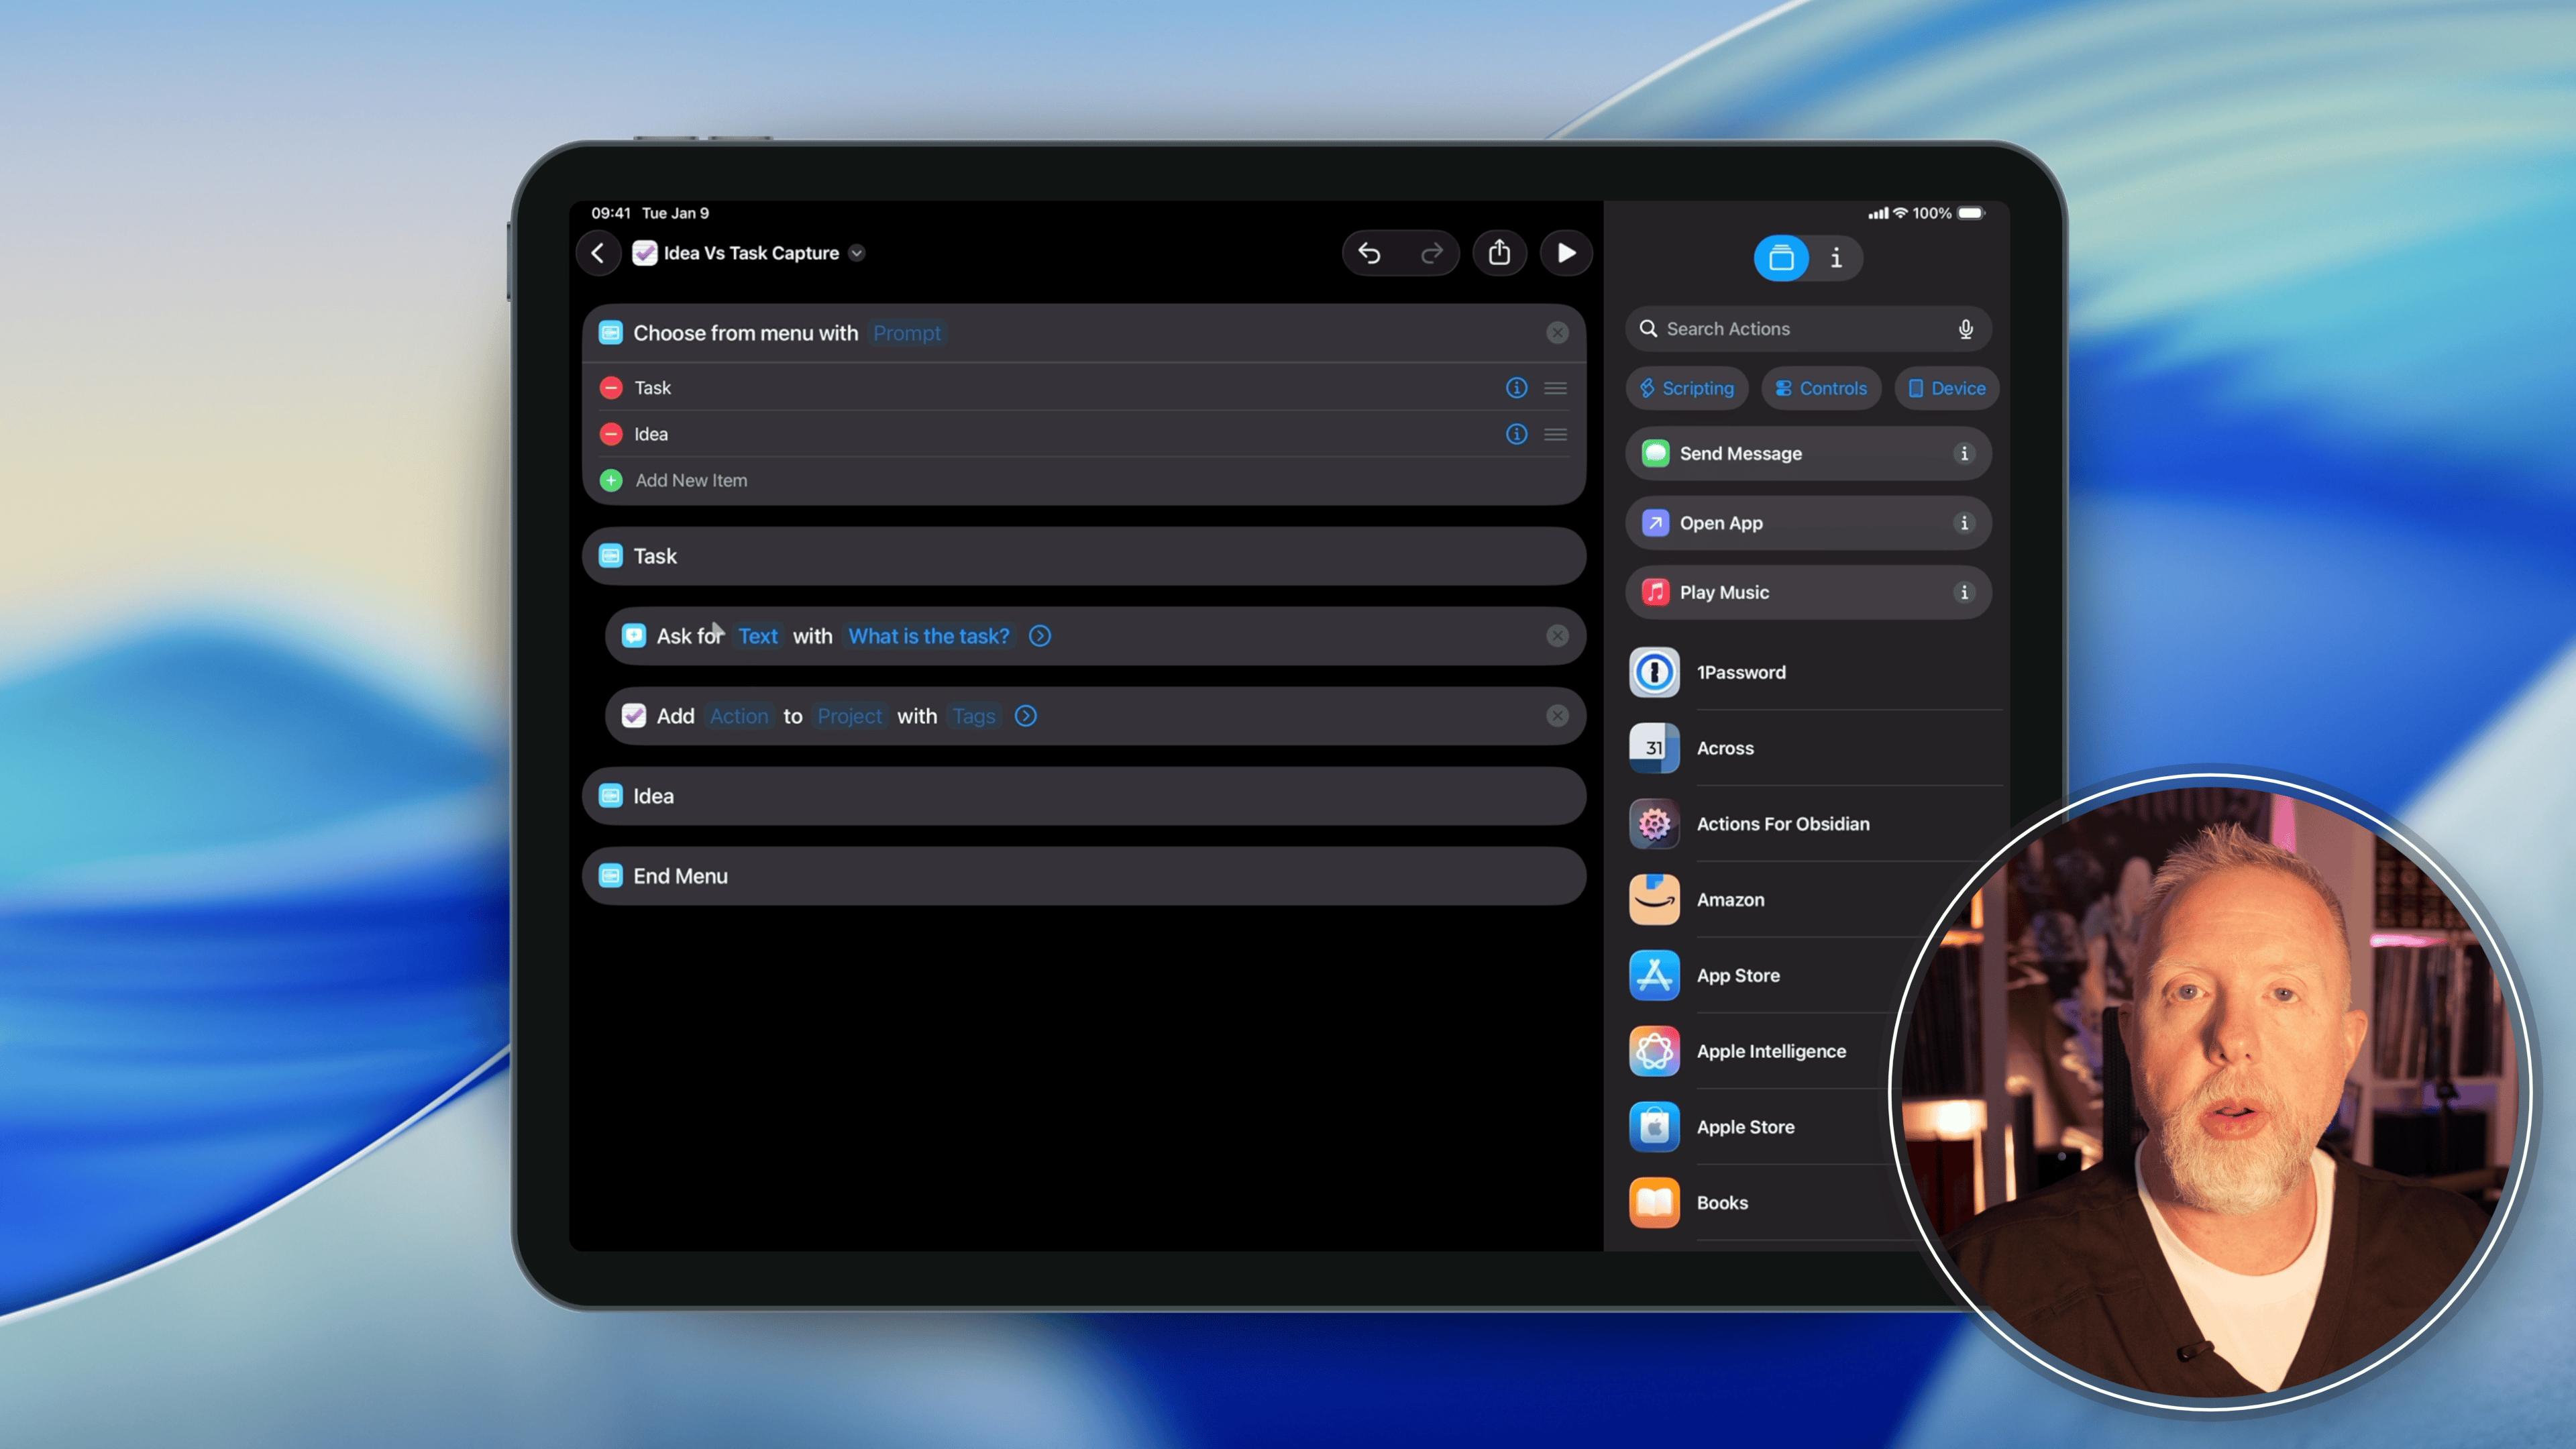The height and width of the screenshot is (1449, 2576).
Task: Expand the Add Action options chevron
Action: pos(1026,716)
